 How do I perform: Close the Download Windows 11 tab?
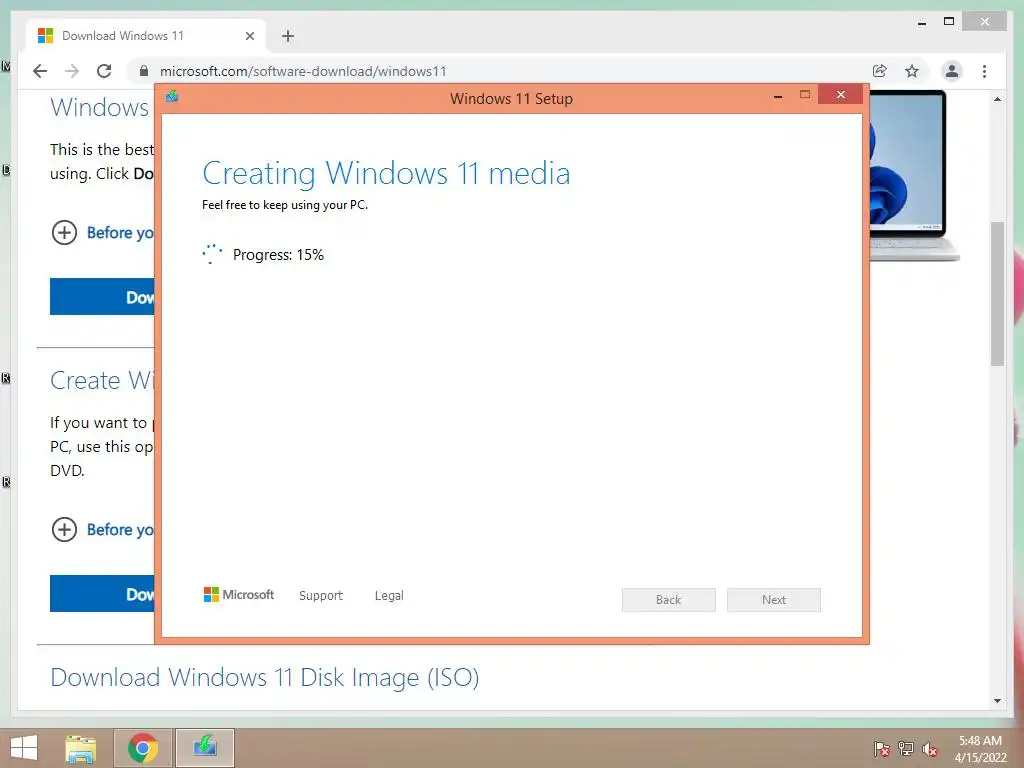[249, 36]
